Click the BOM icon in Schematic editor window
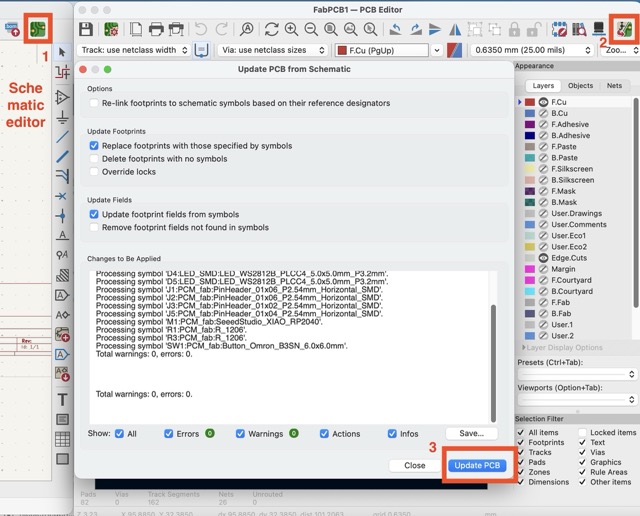 12,29
